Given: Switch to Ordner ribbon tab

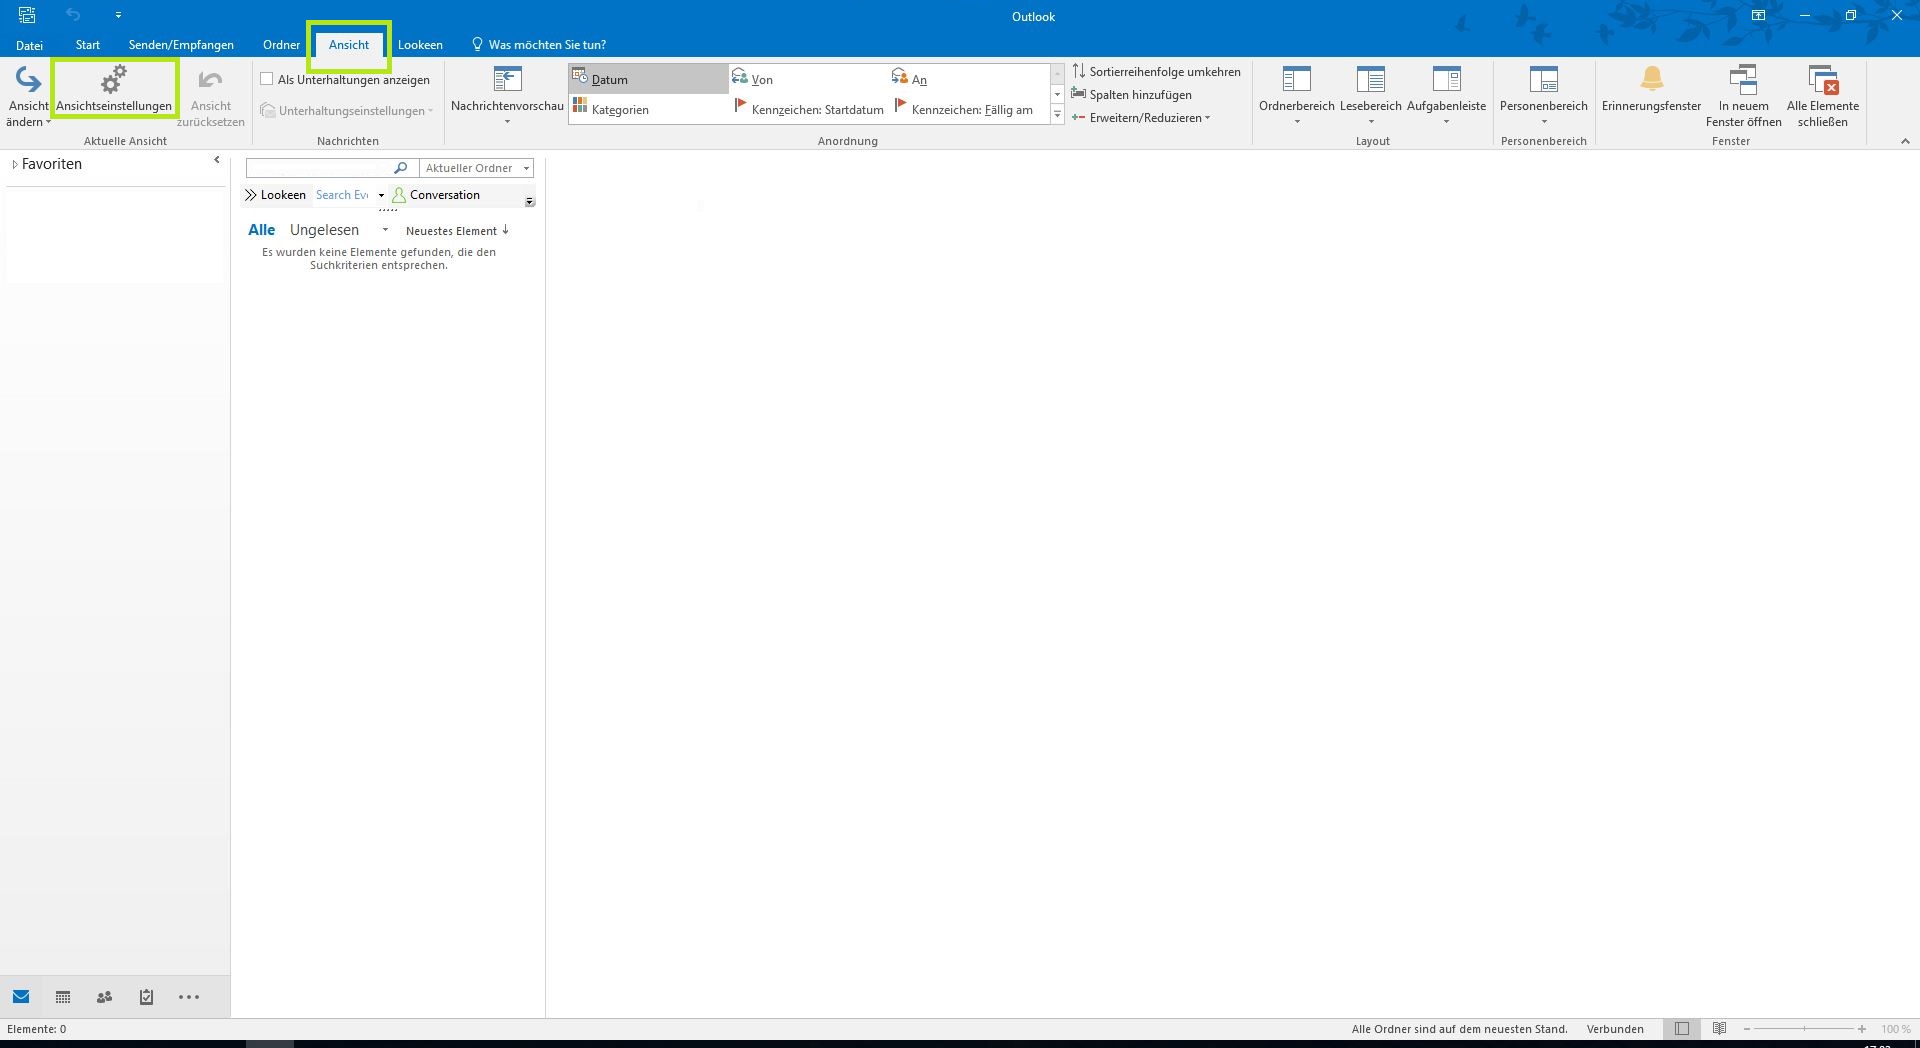Looking at the screenshot, I should coord(282,45).
